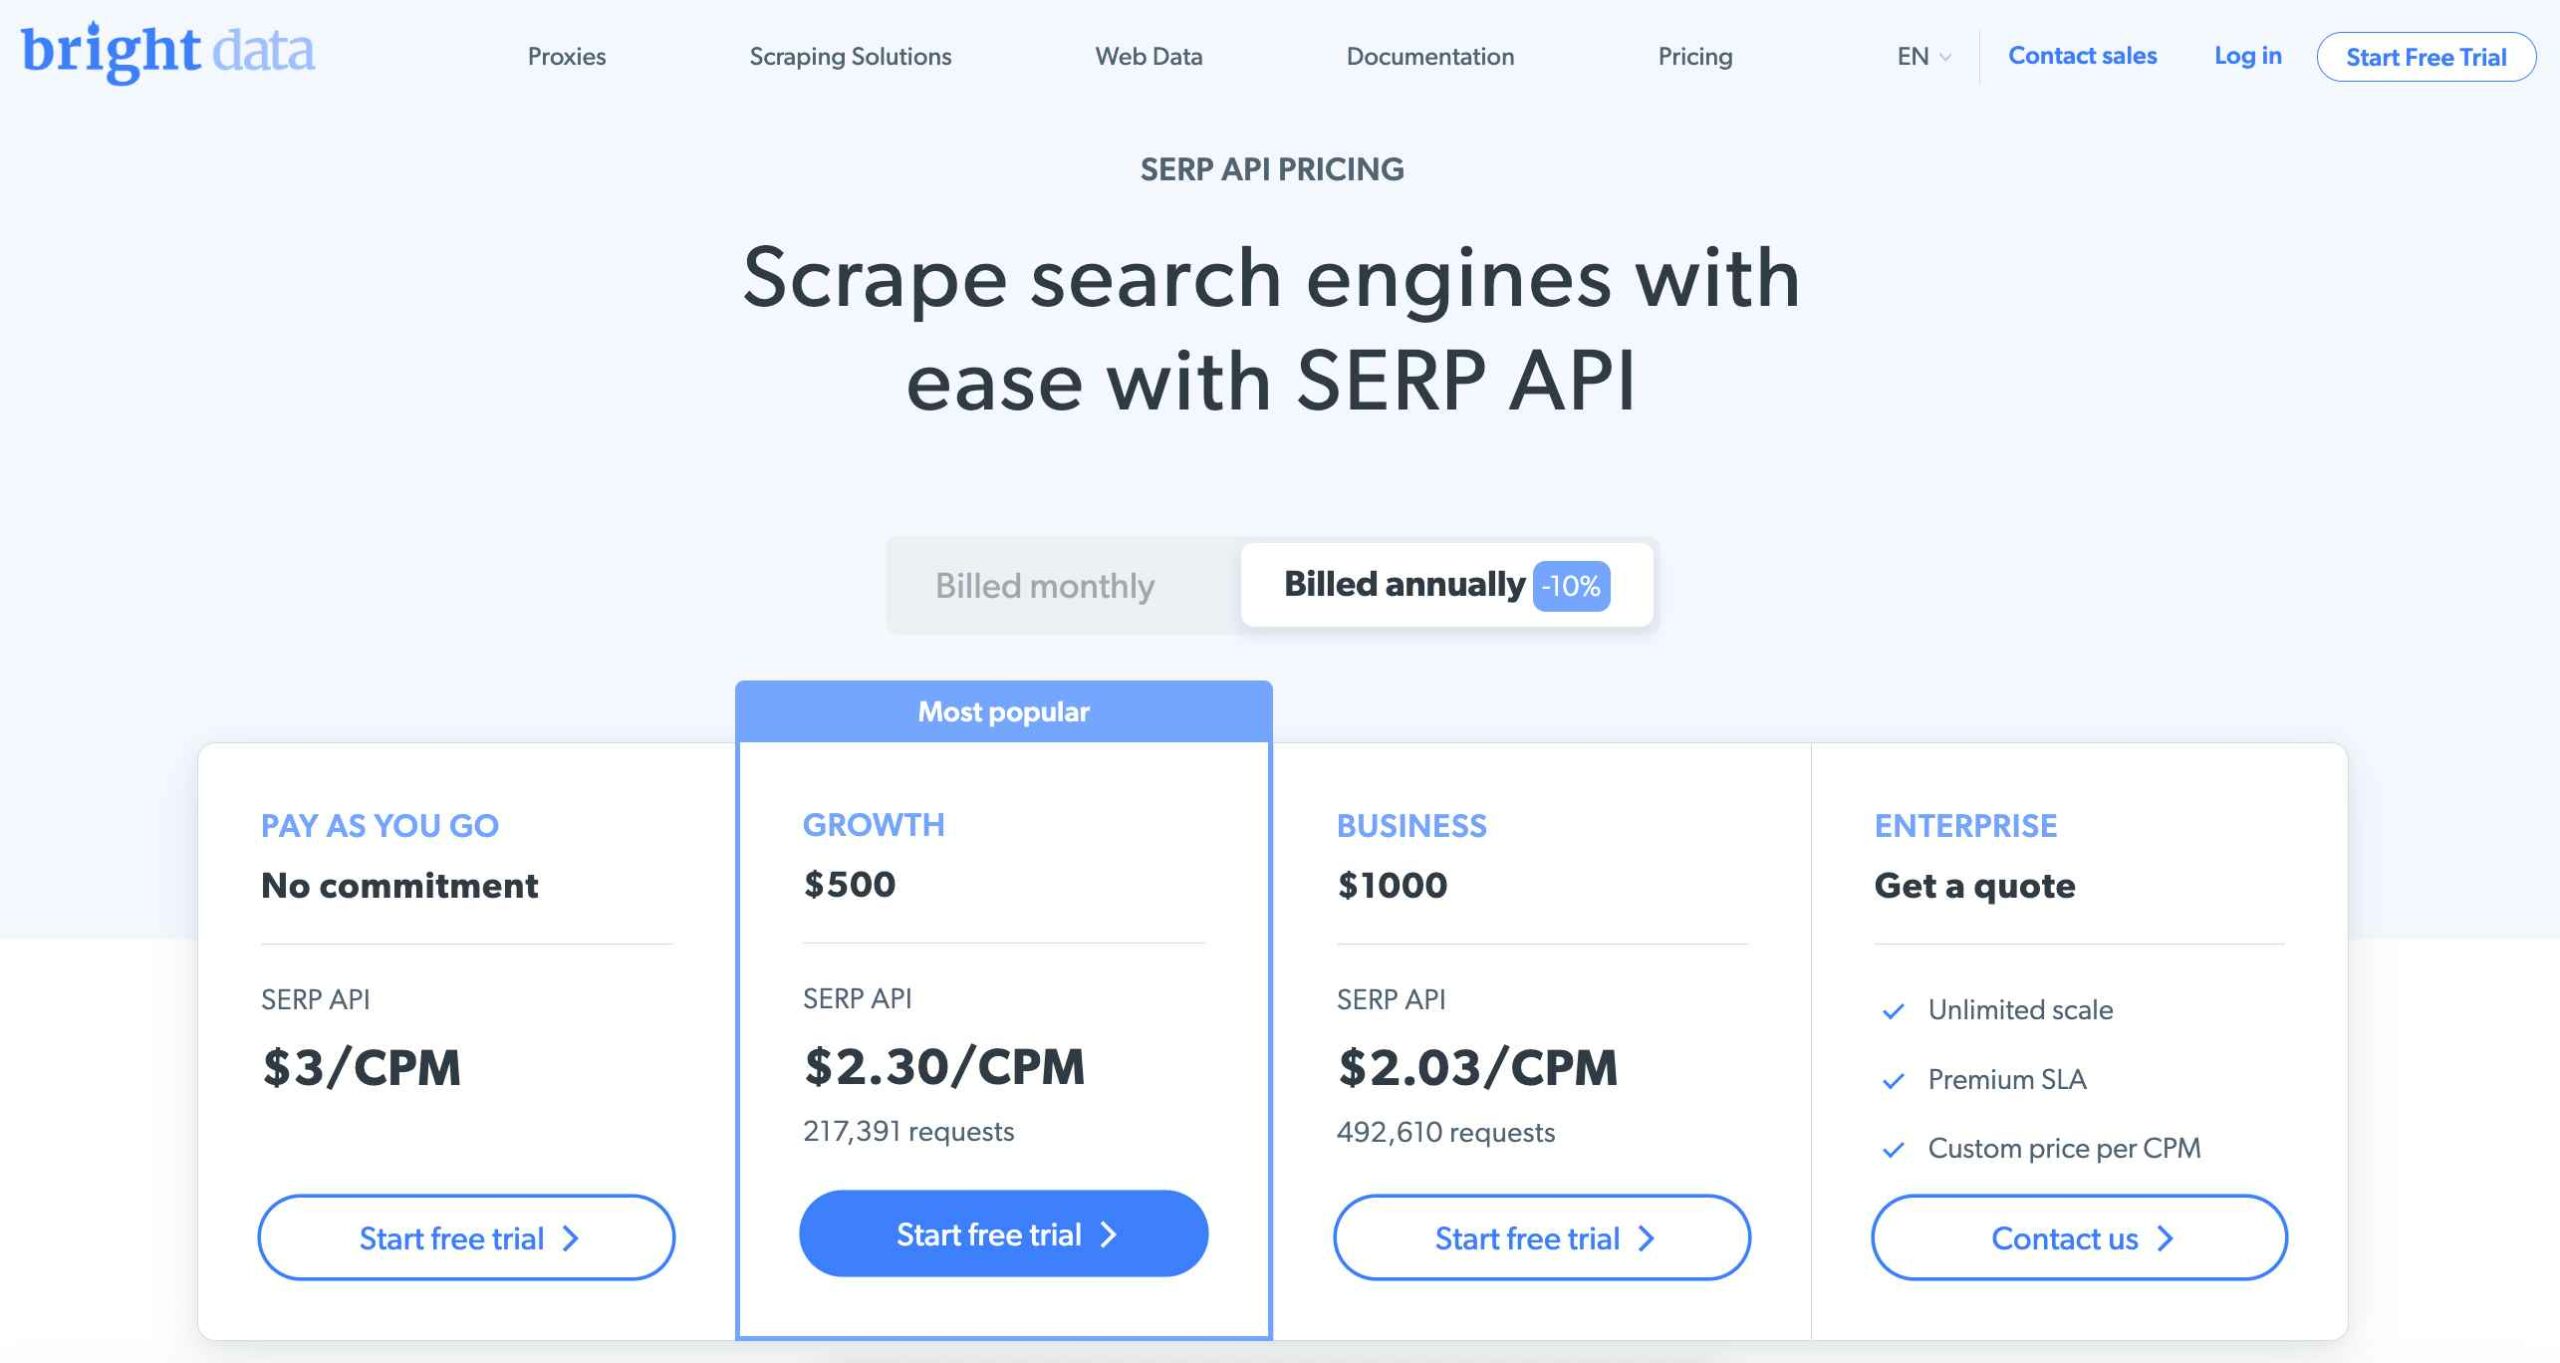The width and height of the screenshot is (2560, 1363).
Task: Click the Start Free Trial button
Action: [2426, 56]
